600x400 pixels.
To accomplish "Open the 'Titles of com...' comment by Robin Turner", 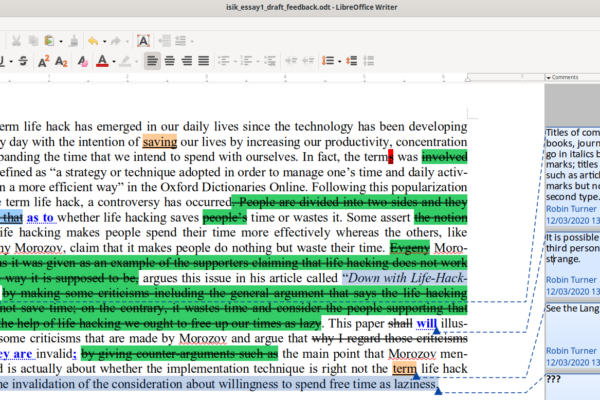I will (x=572, y=177).
